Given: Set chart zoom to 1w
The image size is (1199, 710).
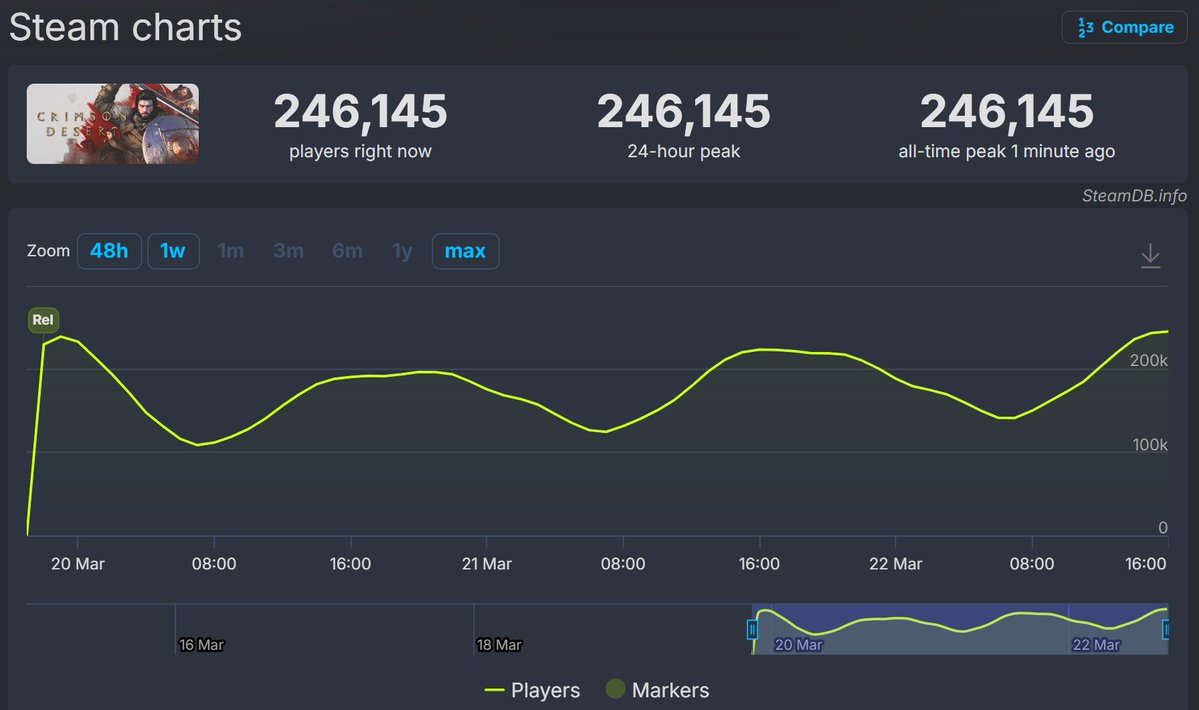Looking at the screenshot, I should [173, 251].
